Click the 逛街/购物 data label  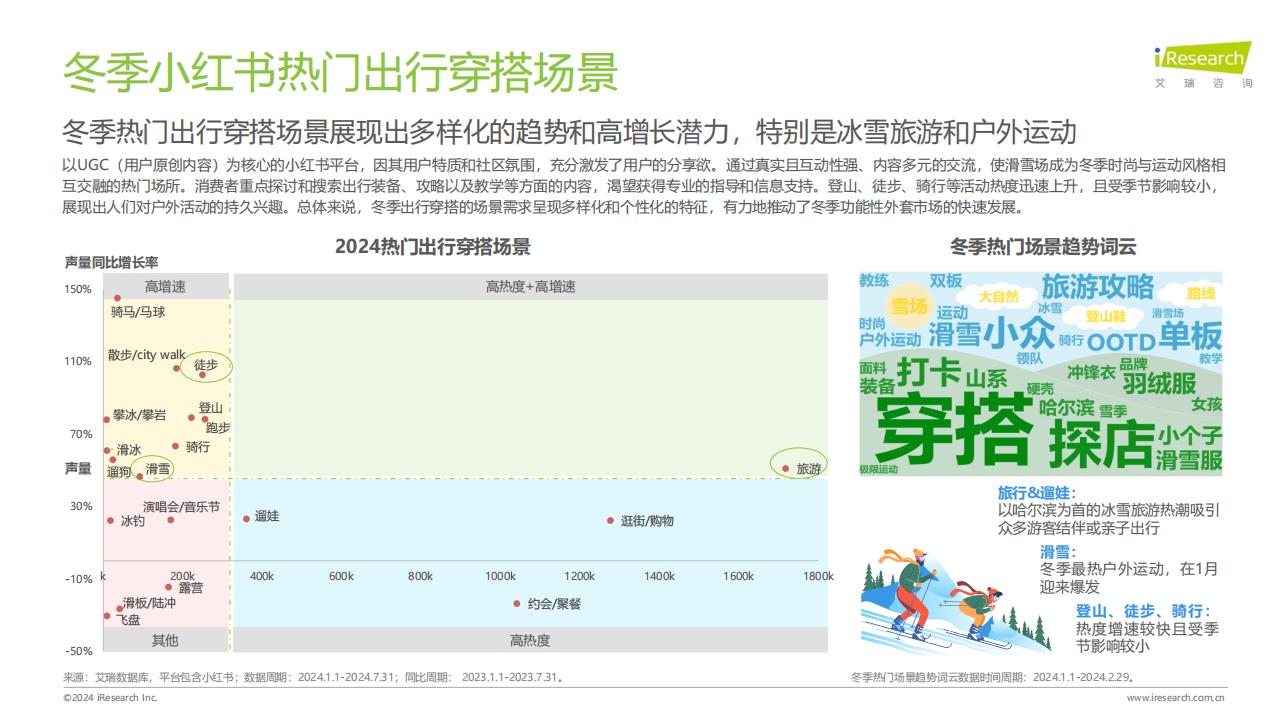point(647,521)
